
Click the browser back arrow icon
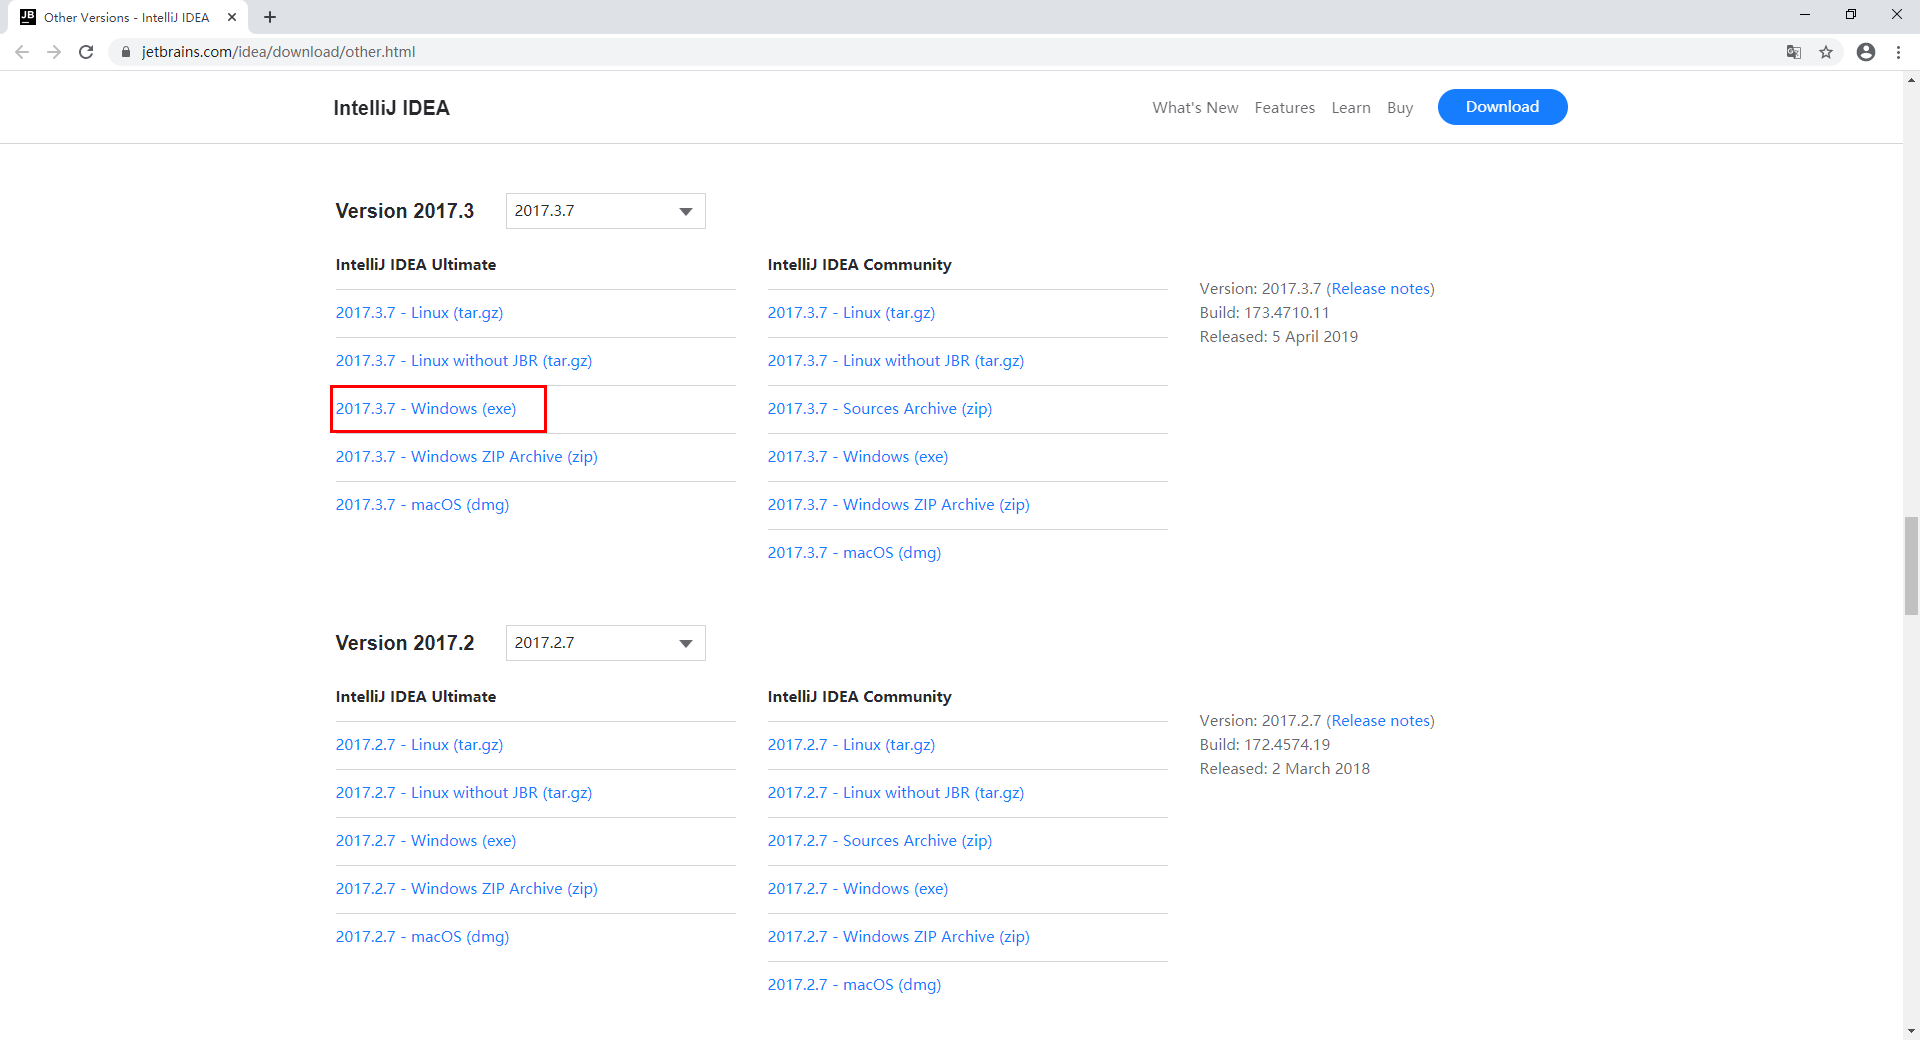coord(22,52)
